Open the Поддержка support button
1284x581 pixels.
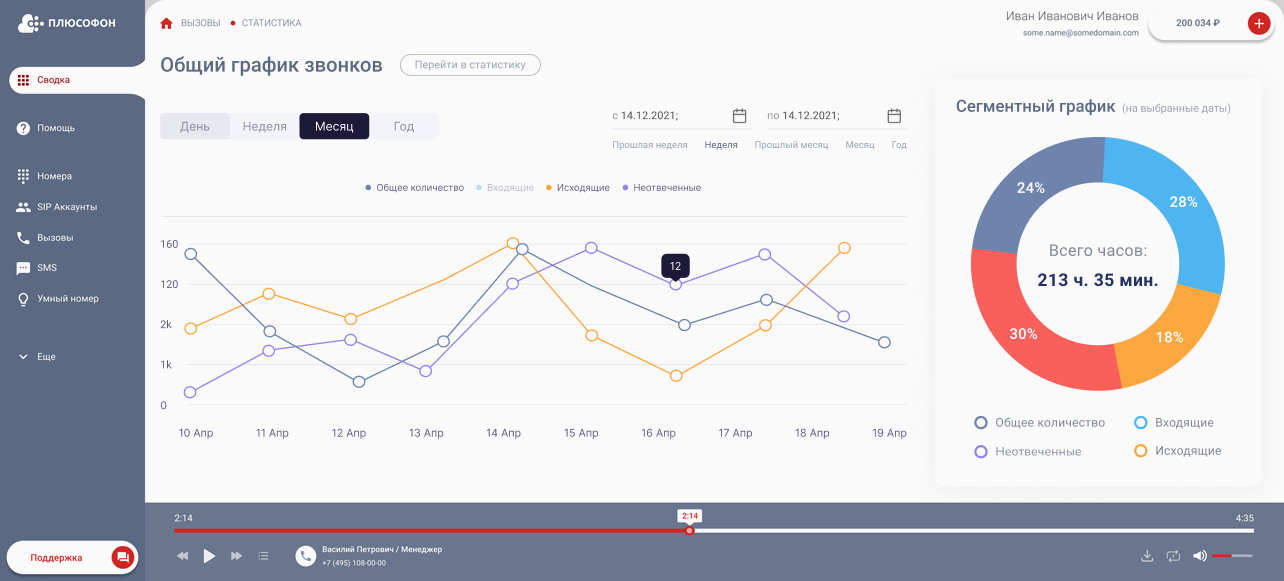pos(72,557)
